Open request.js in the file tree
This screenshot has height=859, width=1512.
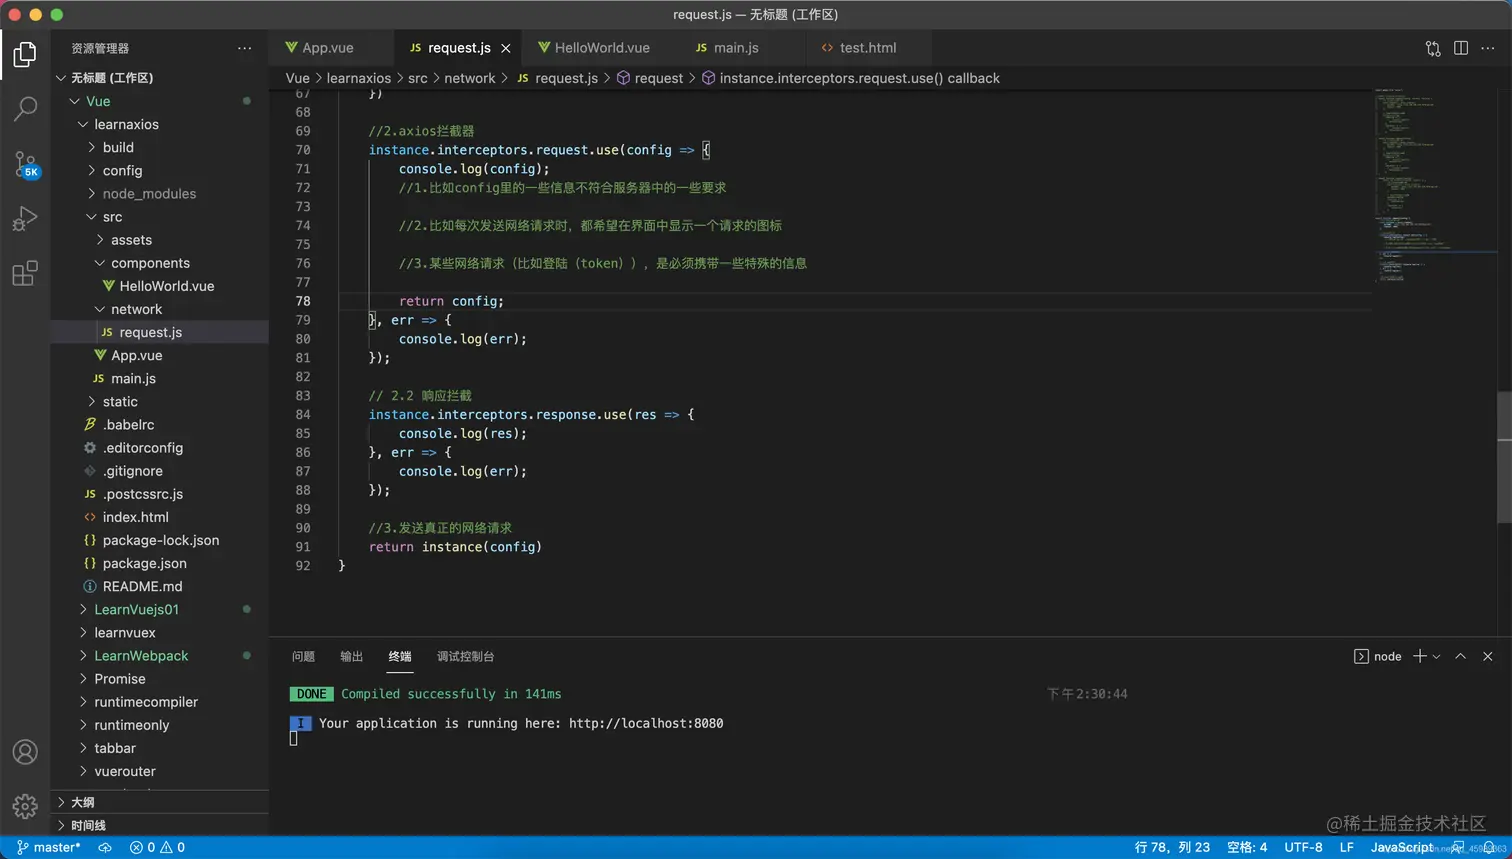point(160,332)
